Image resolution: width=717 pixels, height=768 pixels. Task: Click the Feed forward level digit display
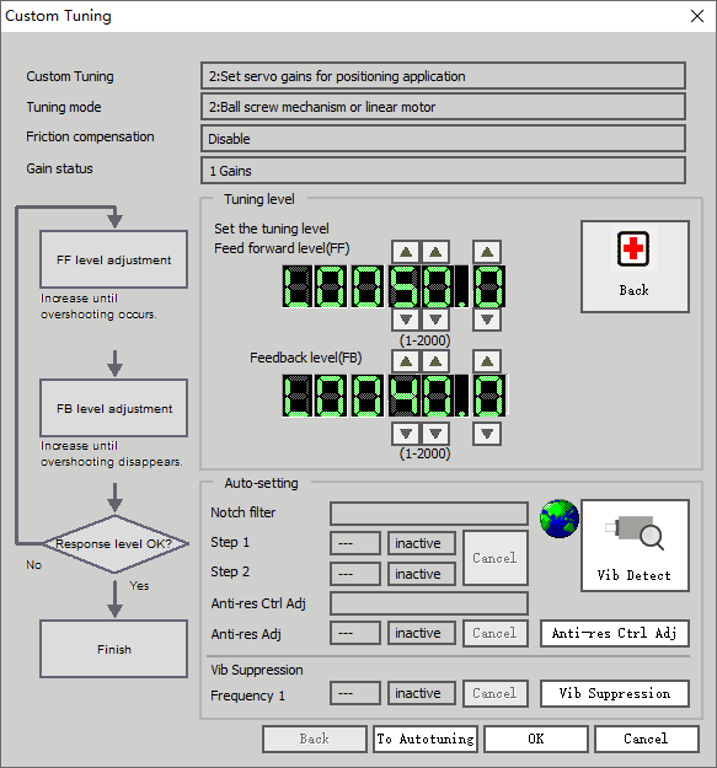click(x=394, y=287)
